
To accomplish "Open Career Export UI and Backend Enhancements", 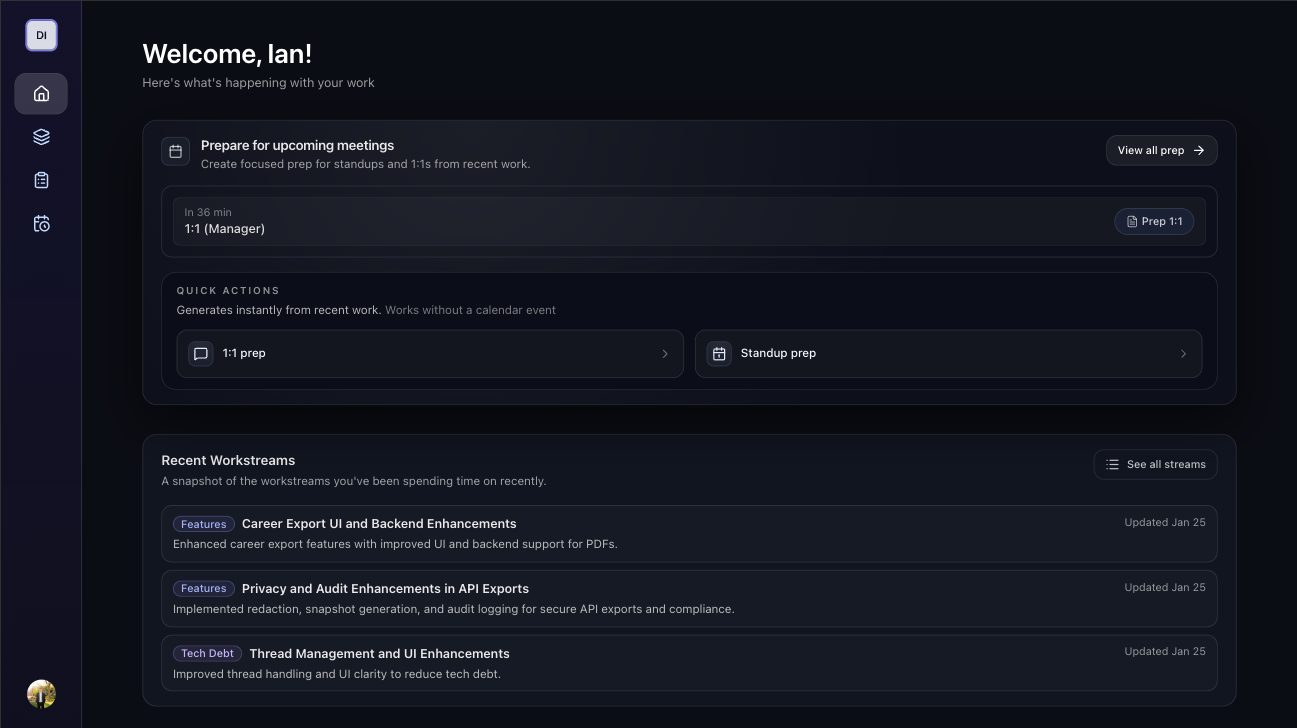I will [x=378, y=524].
